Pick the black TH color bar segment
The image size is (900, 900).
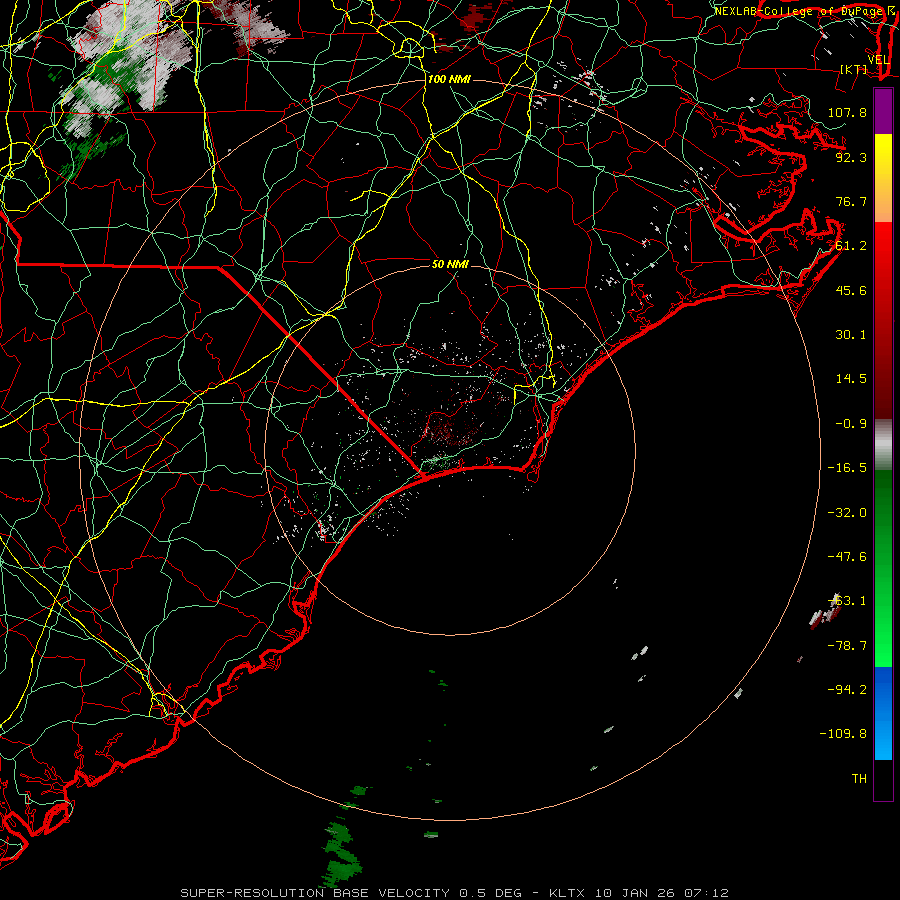[x=883, y=779]
